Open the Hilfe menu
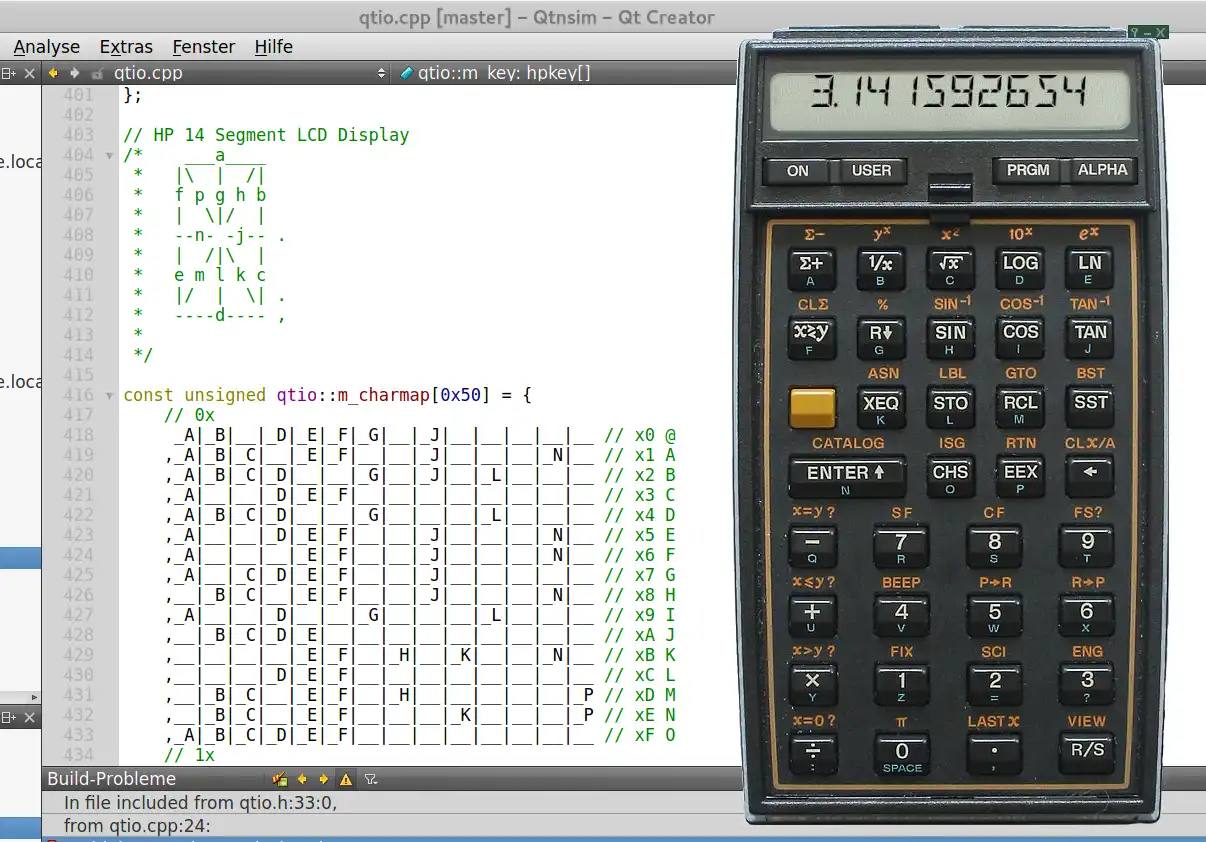Viewport: 1206px width, 842px height. pos(274,47)
